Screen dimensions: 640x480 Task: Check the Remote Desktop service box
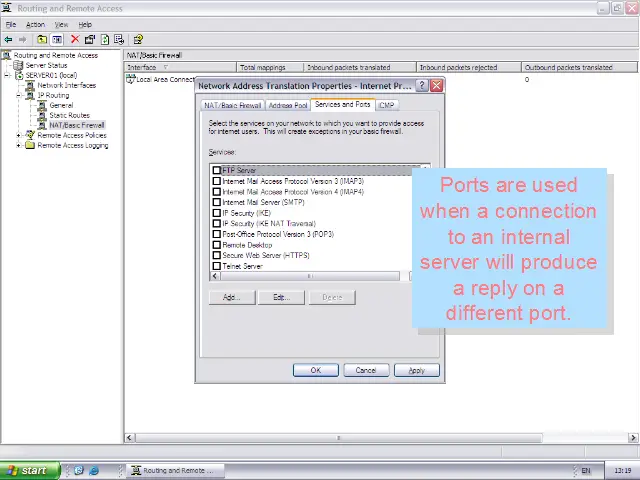coord(217,245)
